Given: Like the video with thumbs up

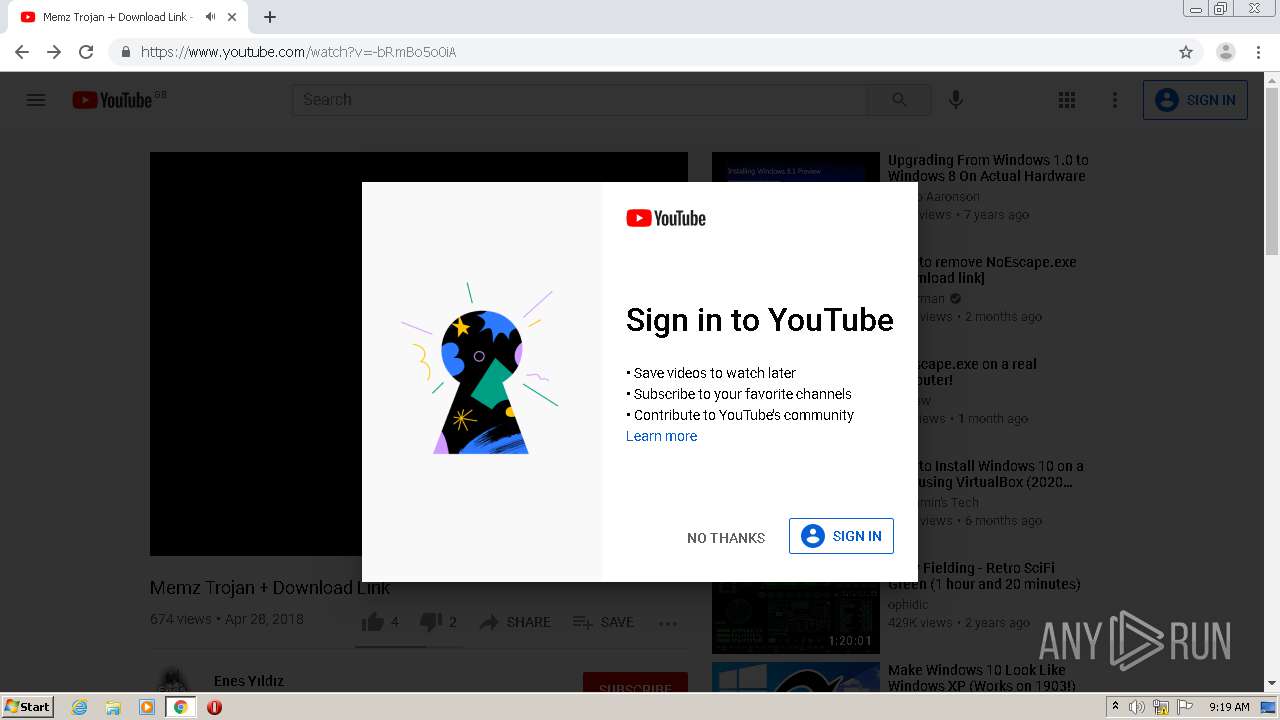Looking at the screenshot, I should (x=381, y=622).
